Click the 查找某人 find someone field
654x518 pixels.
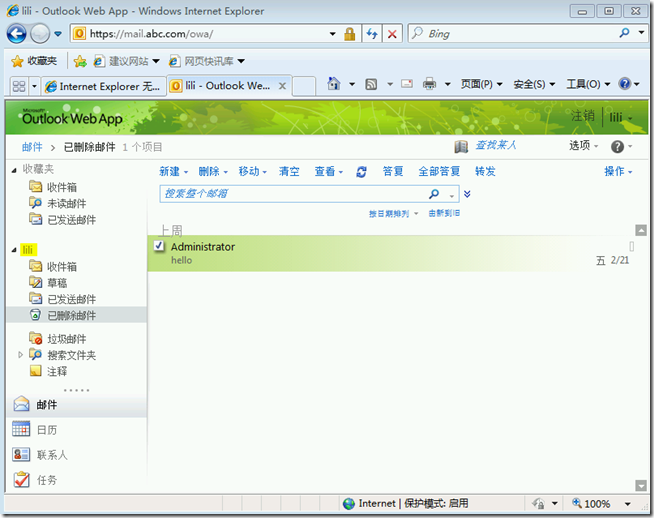pyautogui.click(x=496, y=145)
